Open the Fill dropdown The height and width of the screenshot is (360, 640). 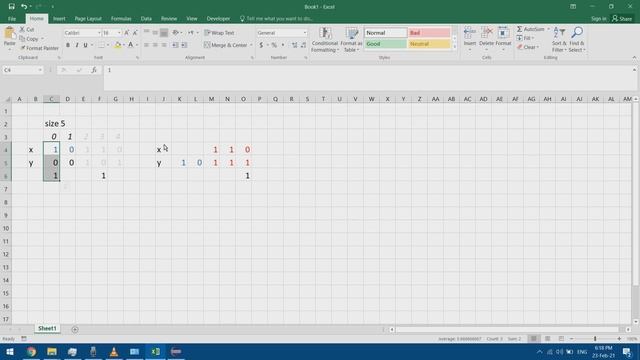tap(525, 38)
